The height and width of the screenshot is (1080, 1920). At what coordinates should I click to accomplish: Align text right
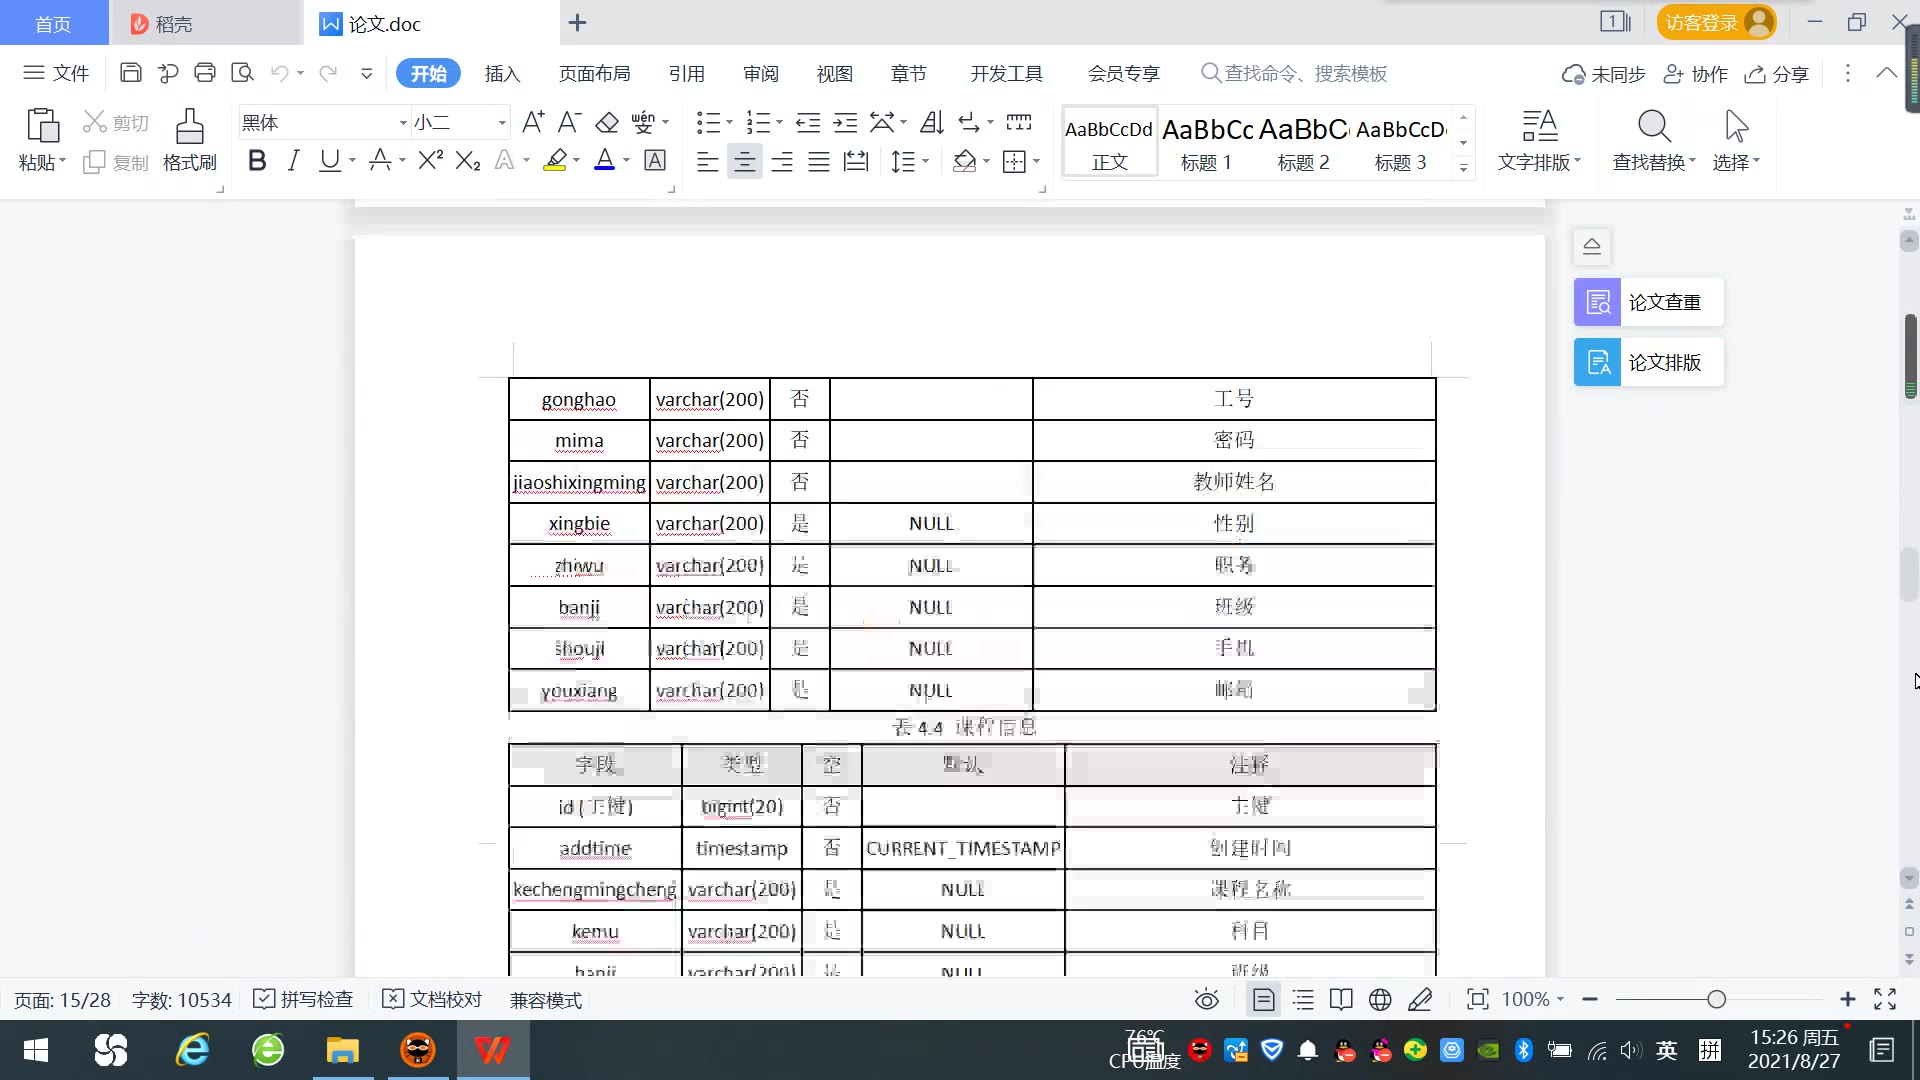point(782,161)
